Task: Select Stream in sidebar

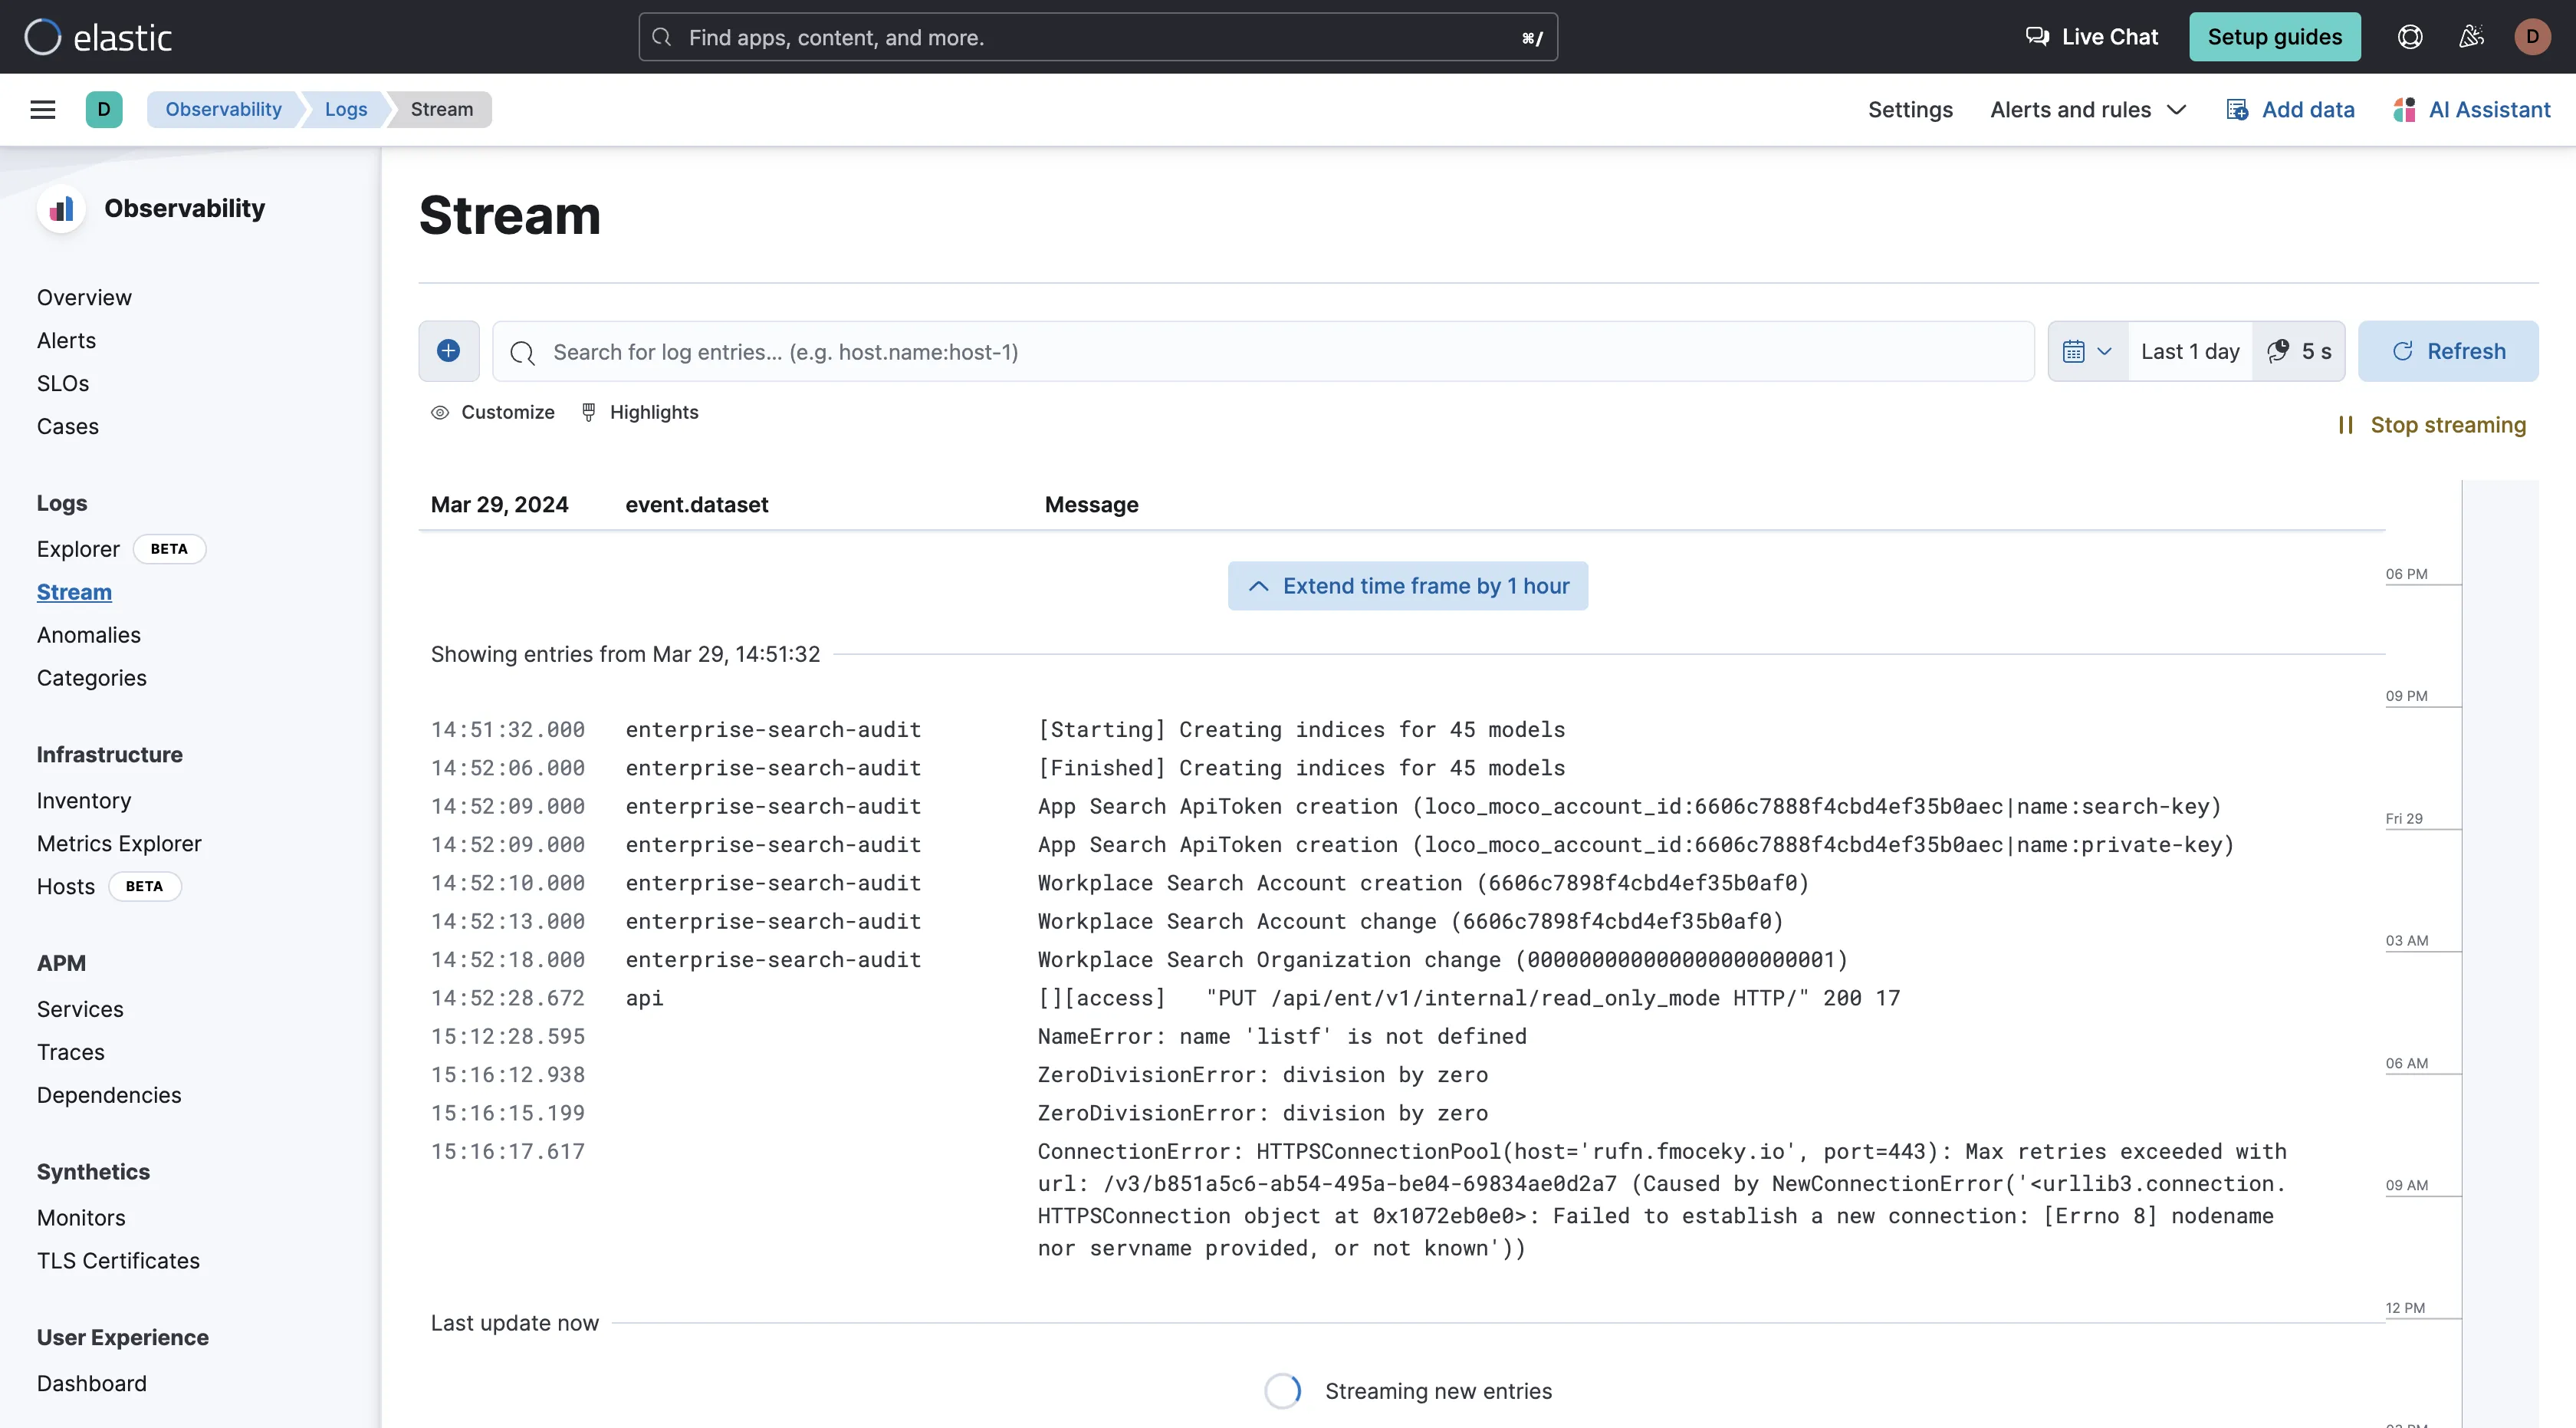Action: click(x=74, y=592)
